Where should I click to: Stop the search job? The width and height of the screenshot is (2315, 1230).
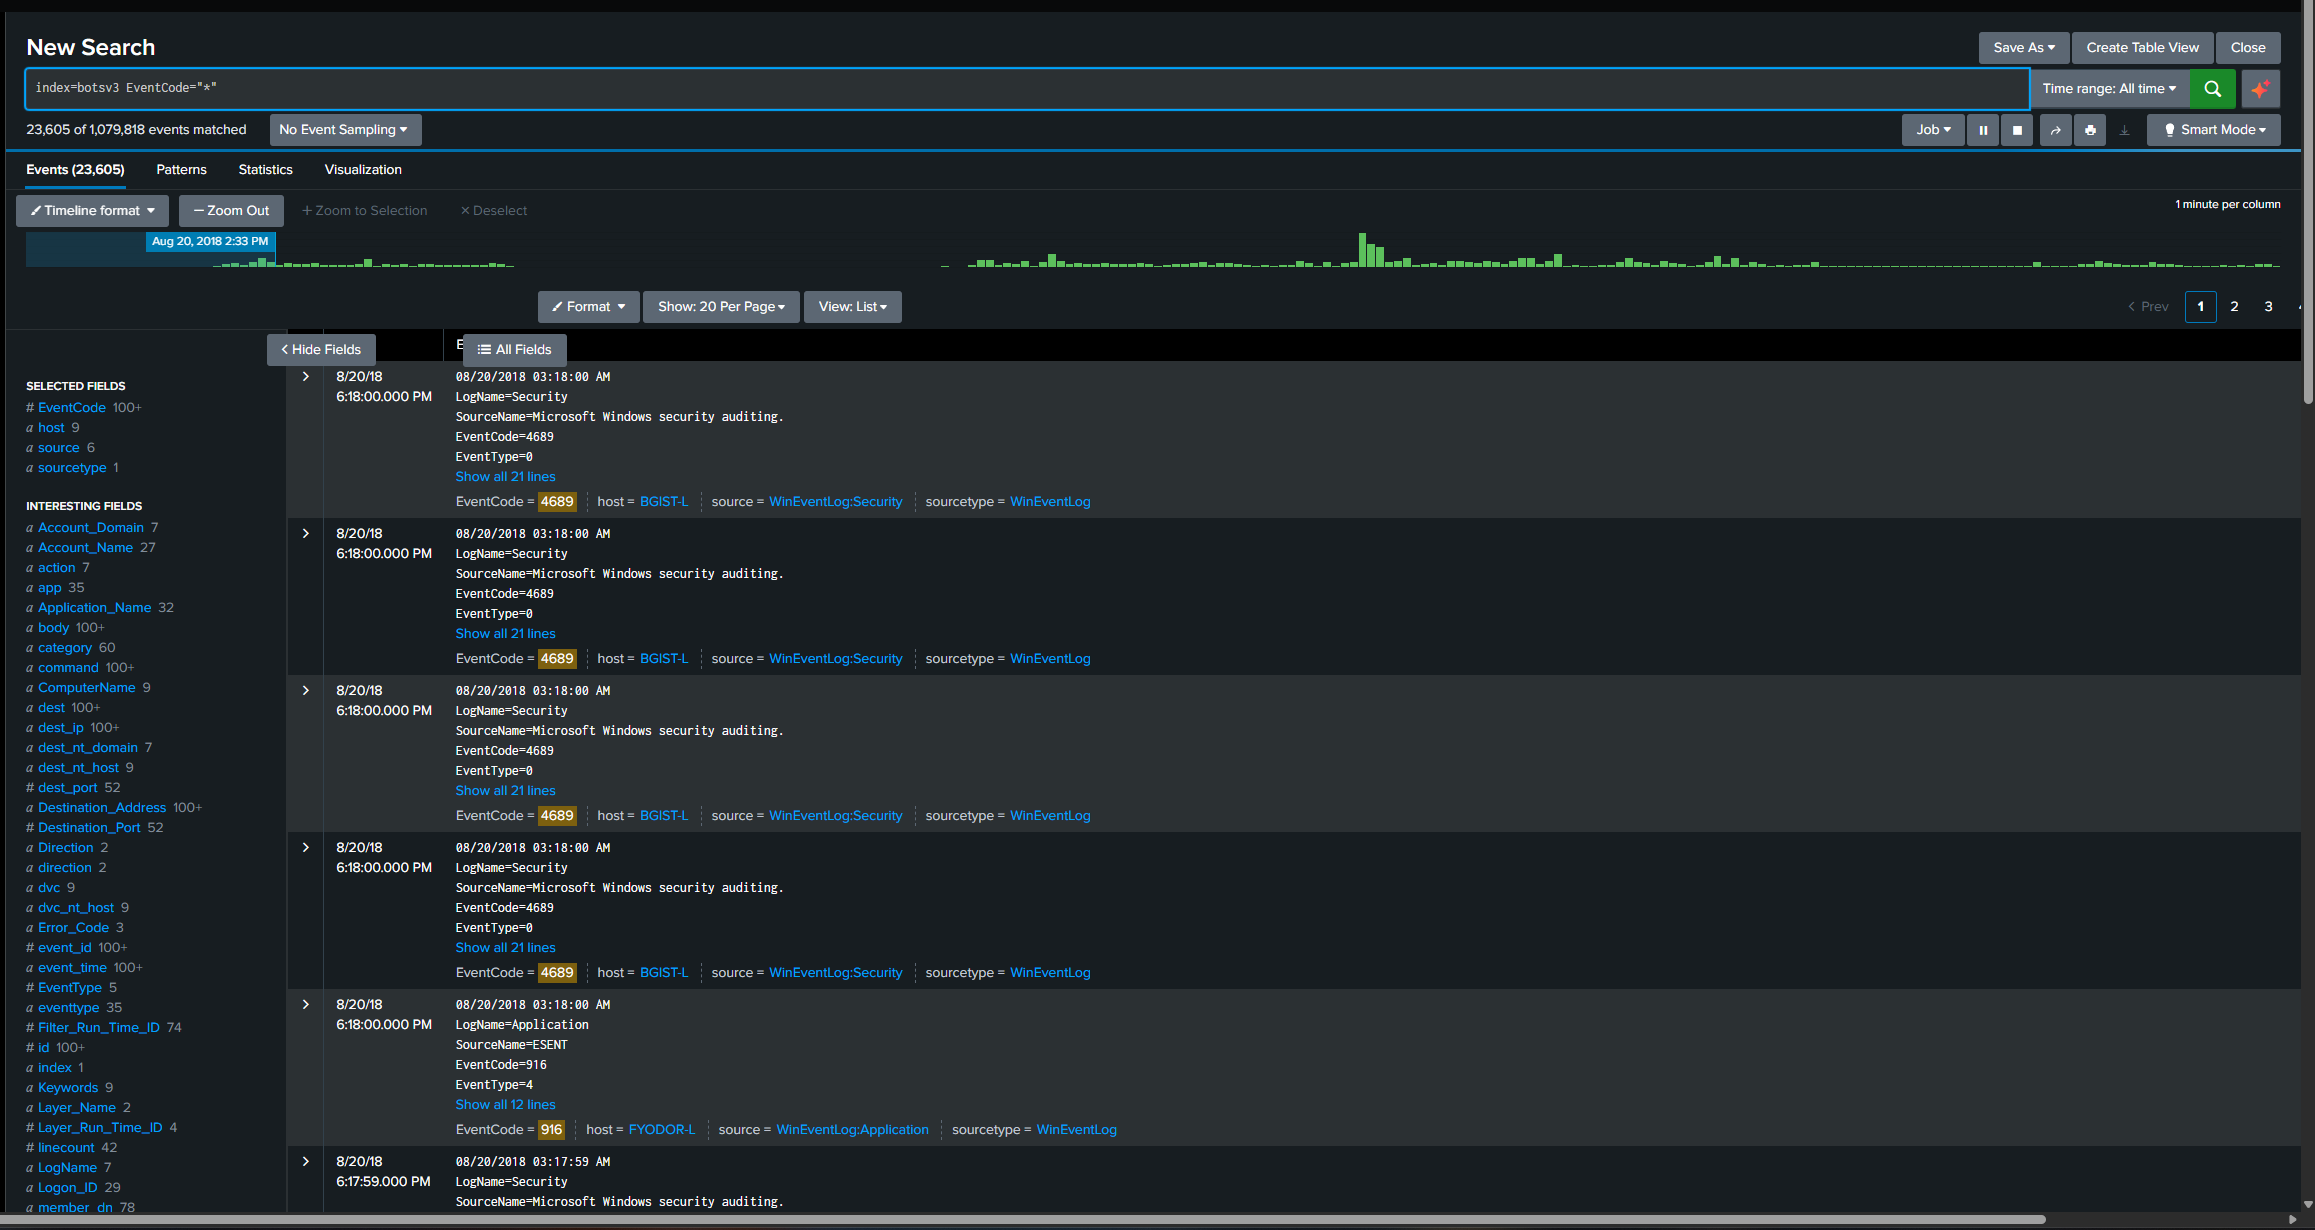tap(2017, 130)
